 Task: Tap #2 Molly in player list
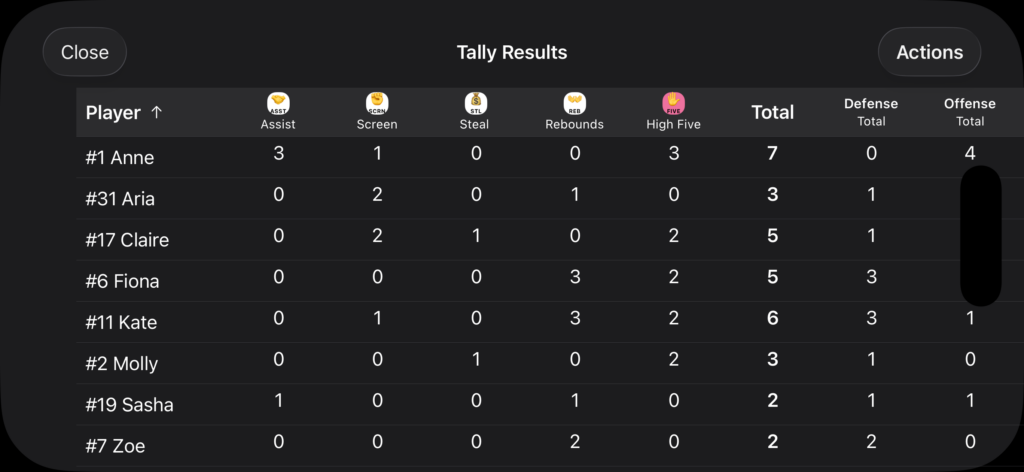[x=122, y=364]
